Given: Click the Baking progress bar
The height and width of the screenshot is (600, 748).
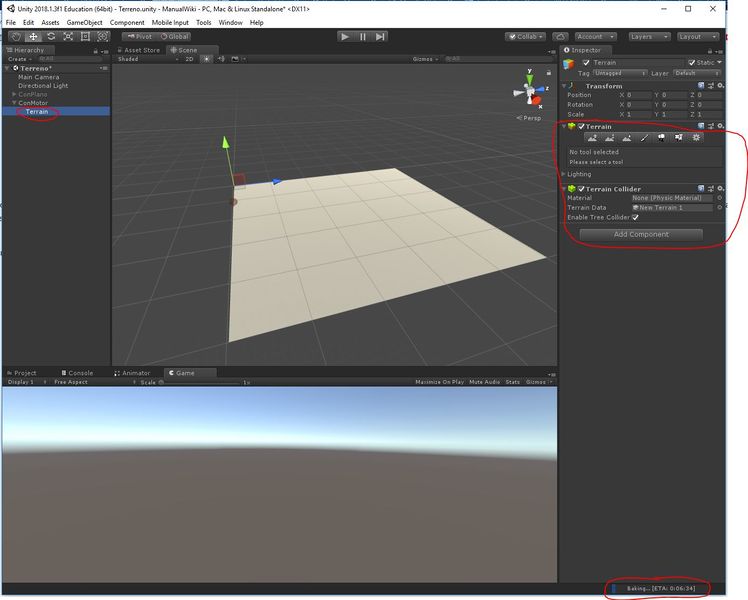Looking at the screenshot, I should [657, 588].
